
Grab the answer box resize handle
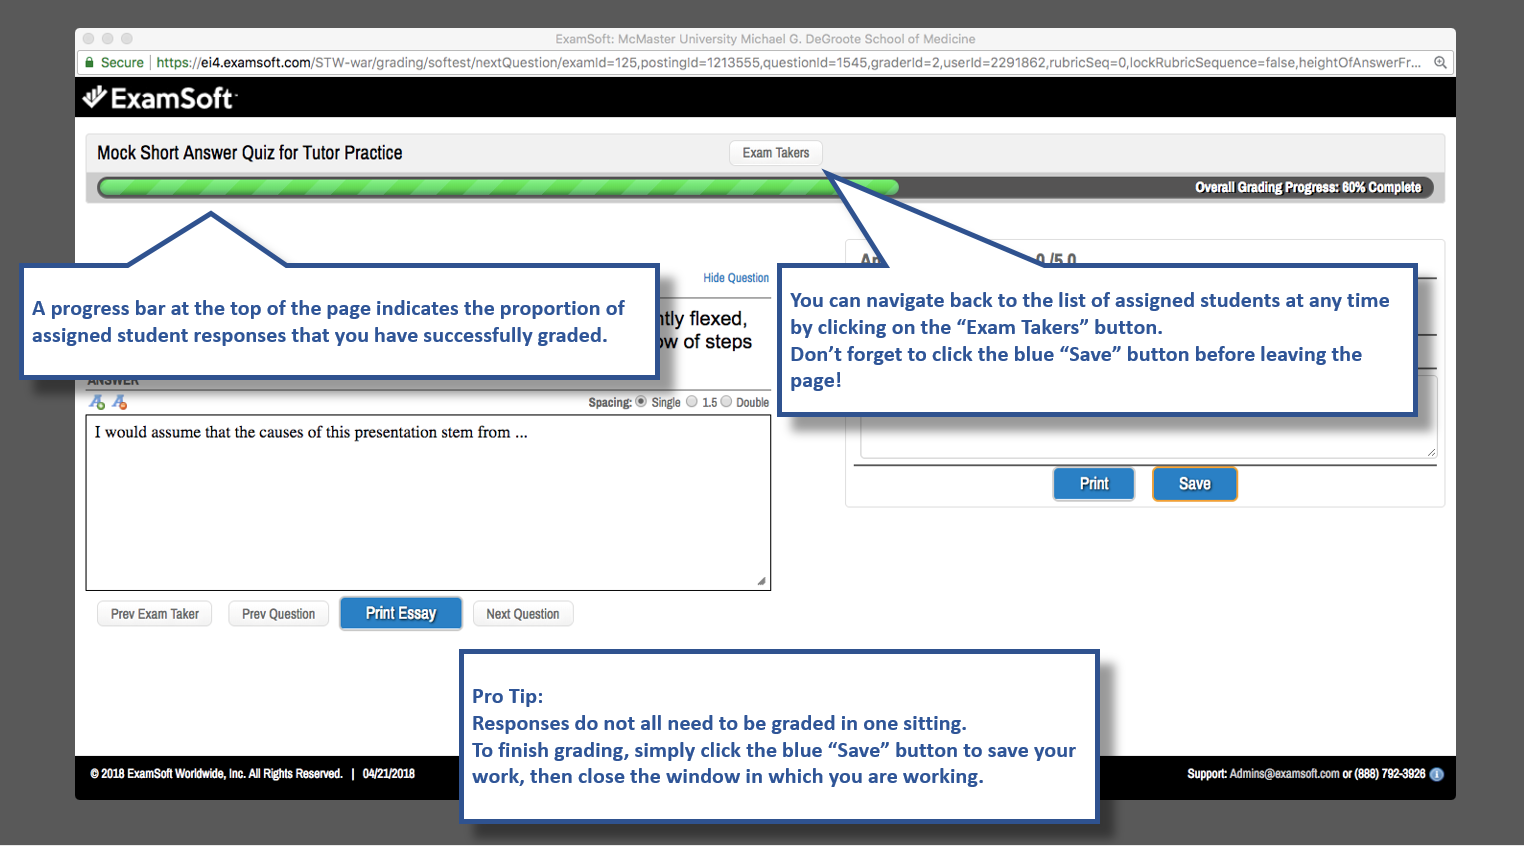pyautogui.click(x=762, y=581)
